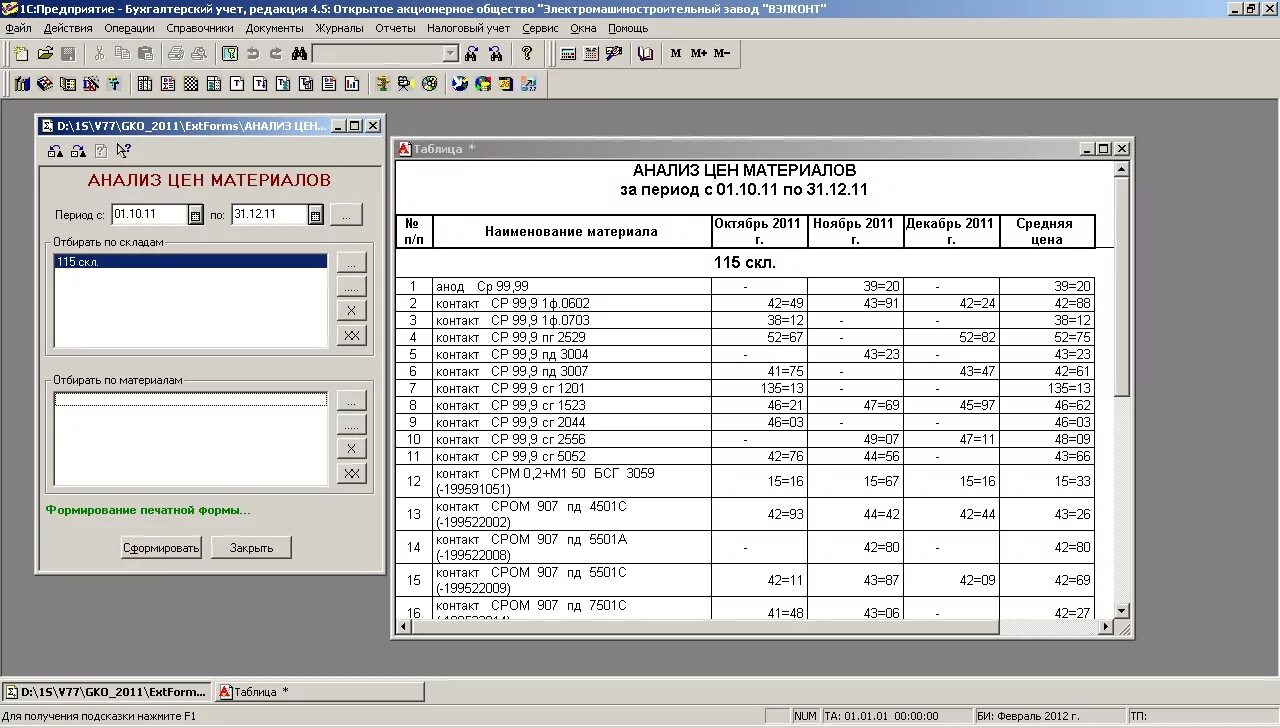
Task: Click the 'анод Ср 99,99' table row name
Action: coord(573,286)
